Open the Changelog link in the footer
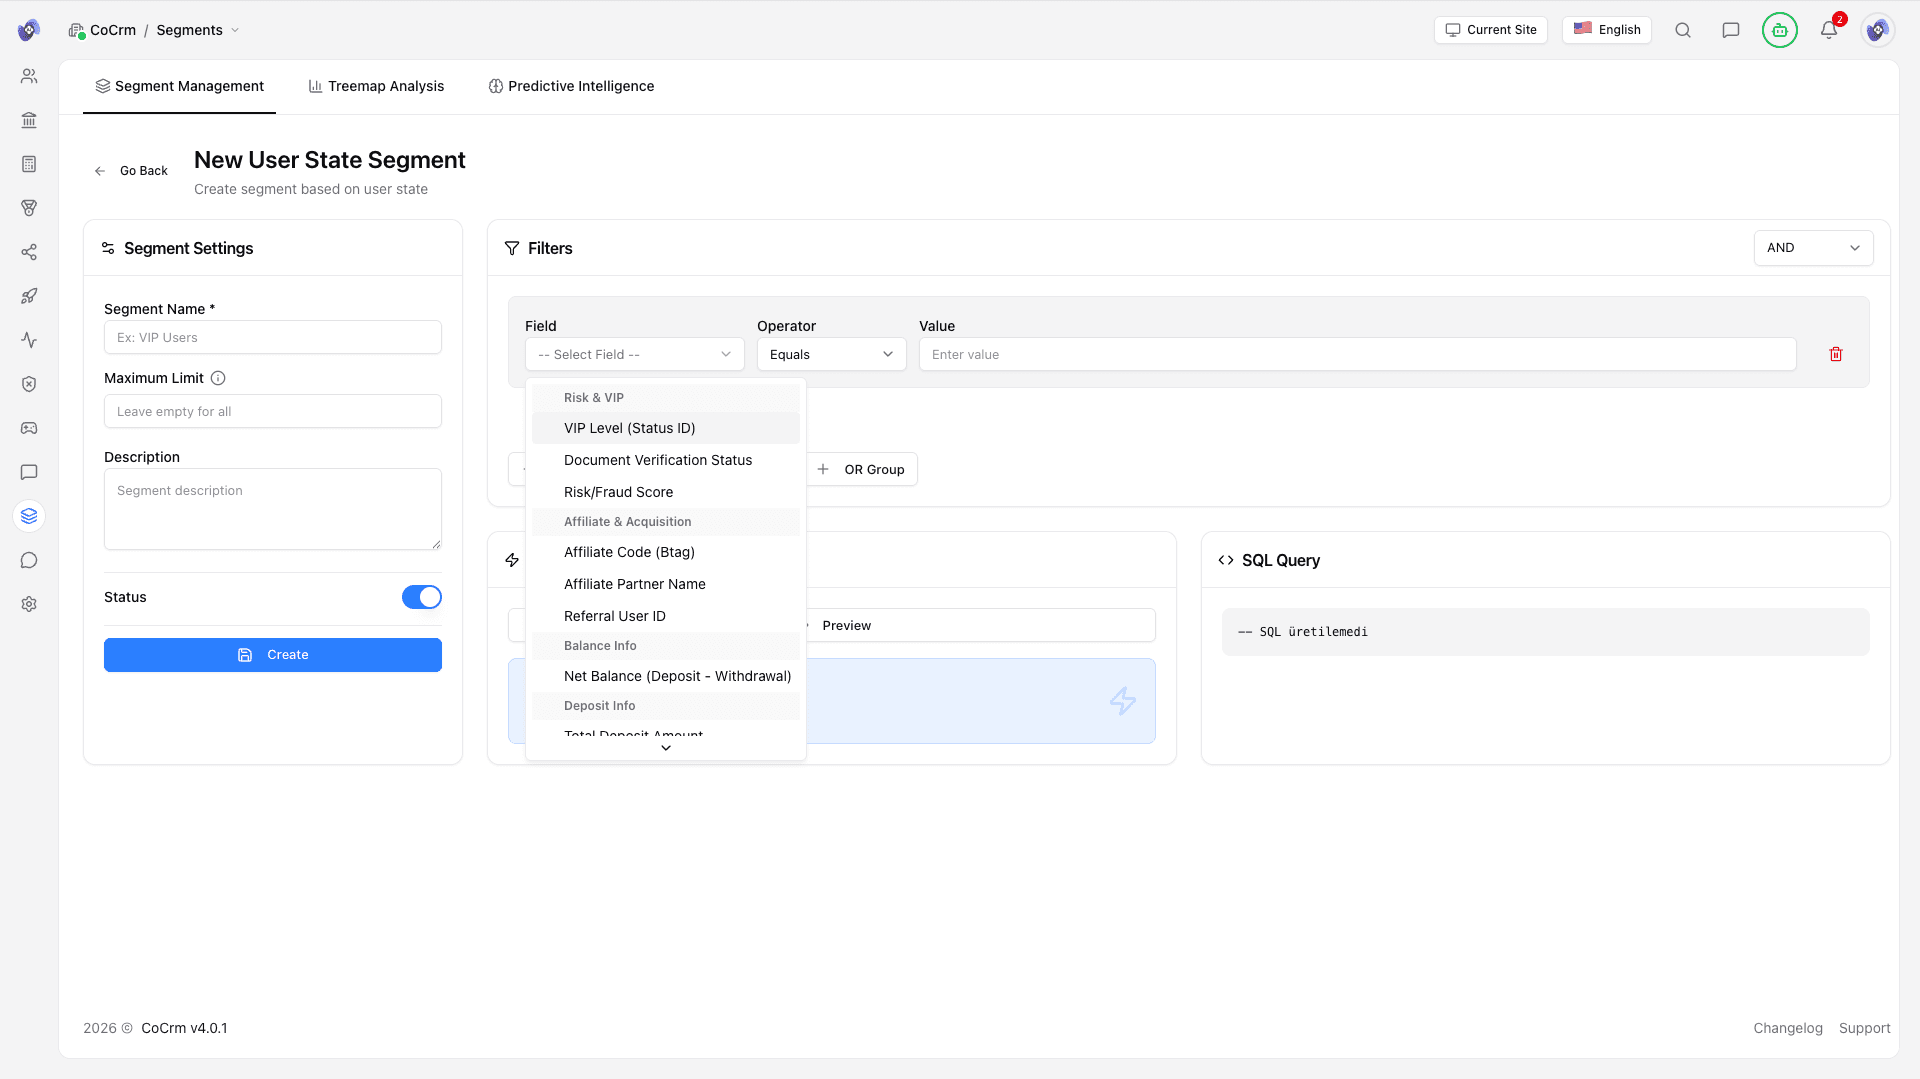This screenshot has height=1079, width=1920. [x=1787, y=1027]
